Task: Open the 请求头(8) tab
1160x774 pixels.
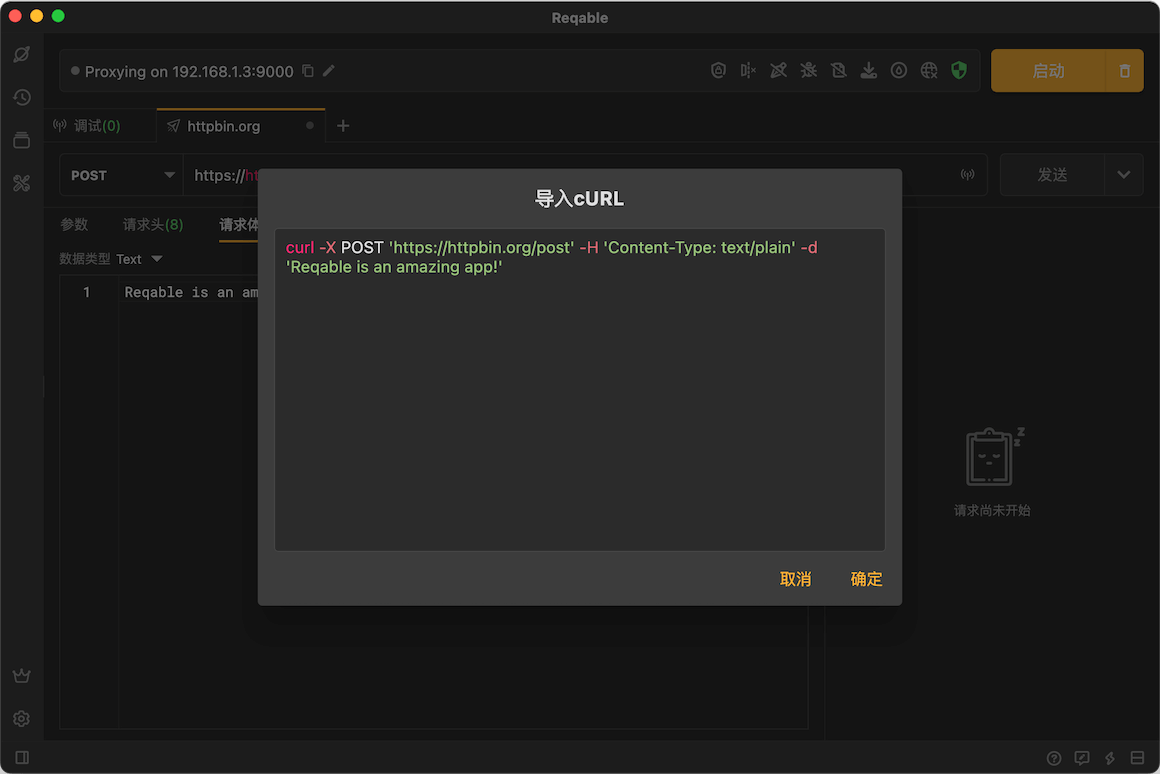Action: coord(153,224)
